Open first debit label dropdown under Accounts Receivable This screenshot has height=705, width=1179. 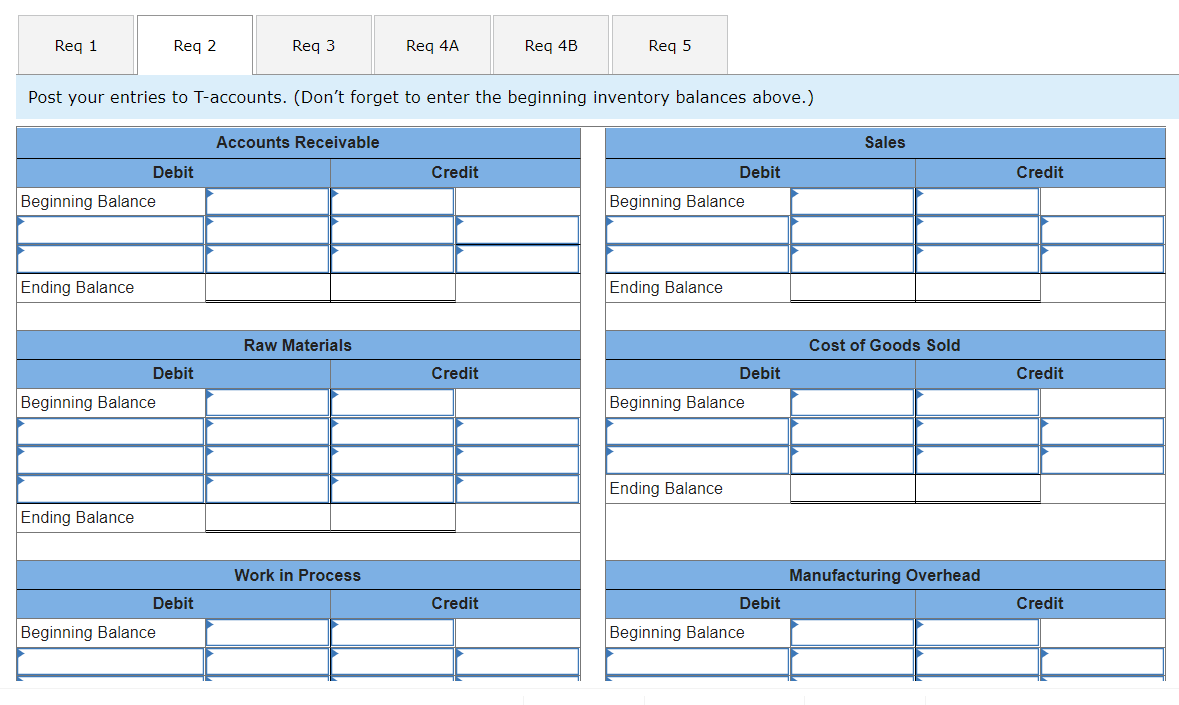[x=111, y=230]
